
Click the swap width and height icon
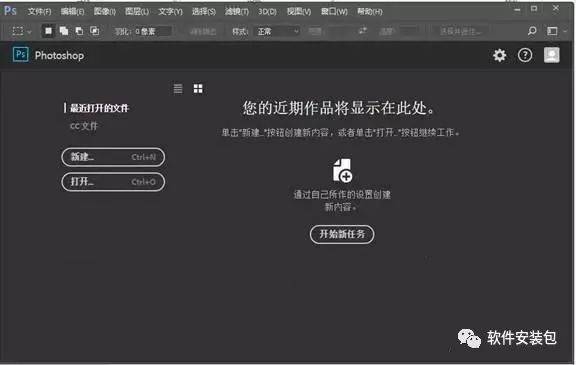click(x=363, y=31)
